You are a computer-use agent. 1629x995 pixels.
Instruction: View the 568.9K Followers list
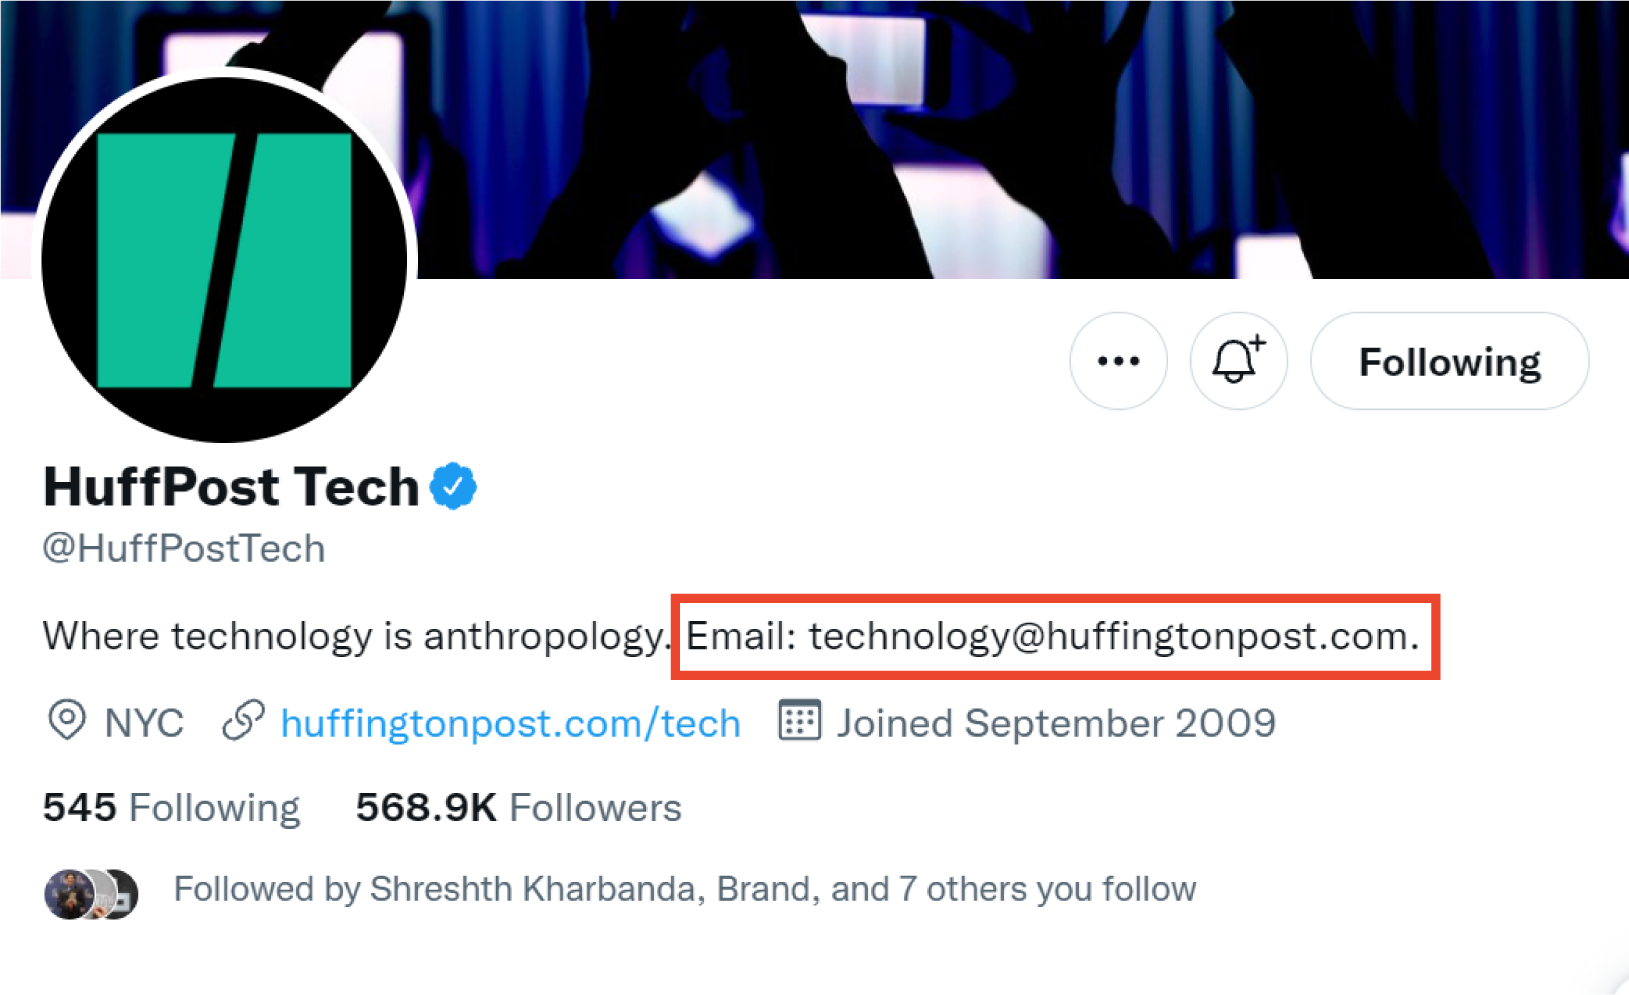tap(518, 808)
